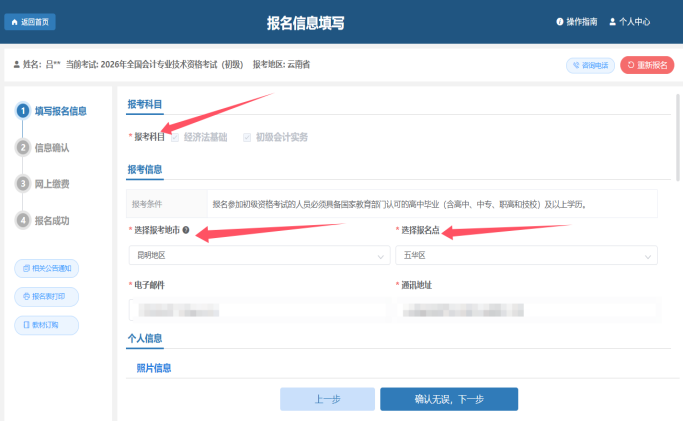The height and width of the screenshot is (421, 684).
Task: Select step 1 填写报名信息
Action: [58, 111]
